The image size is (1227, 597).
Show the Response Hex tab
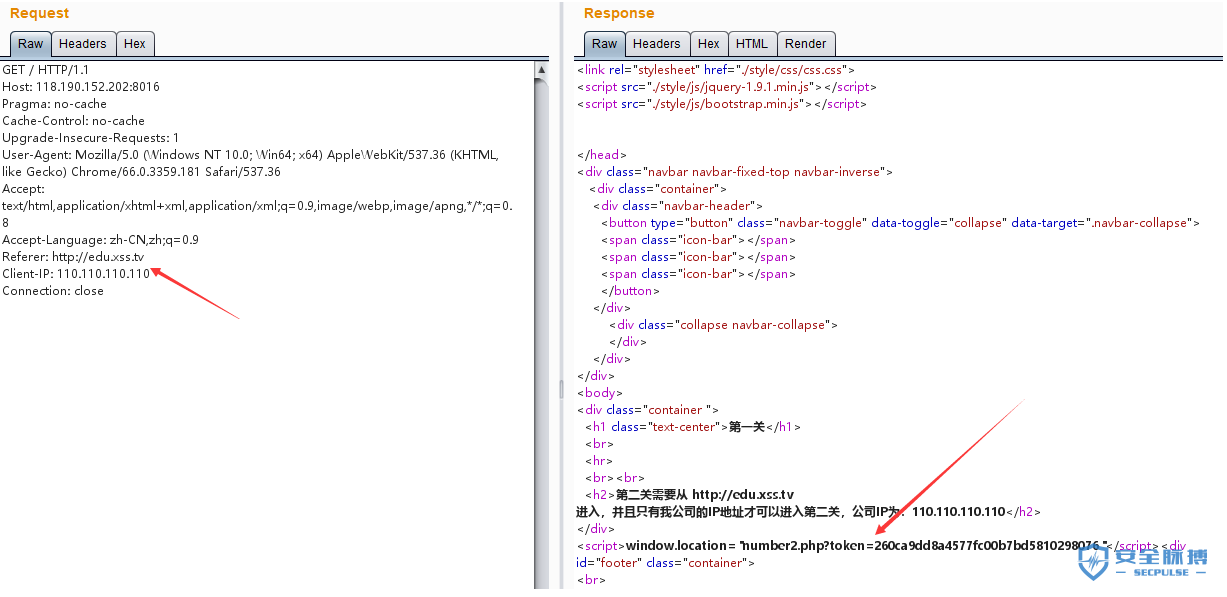pyautogui.click(x=709, y=44)
